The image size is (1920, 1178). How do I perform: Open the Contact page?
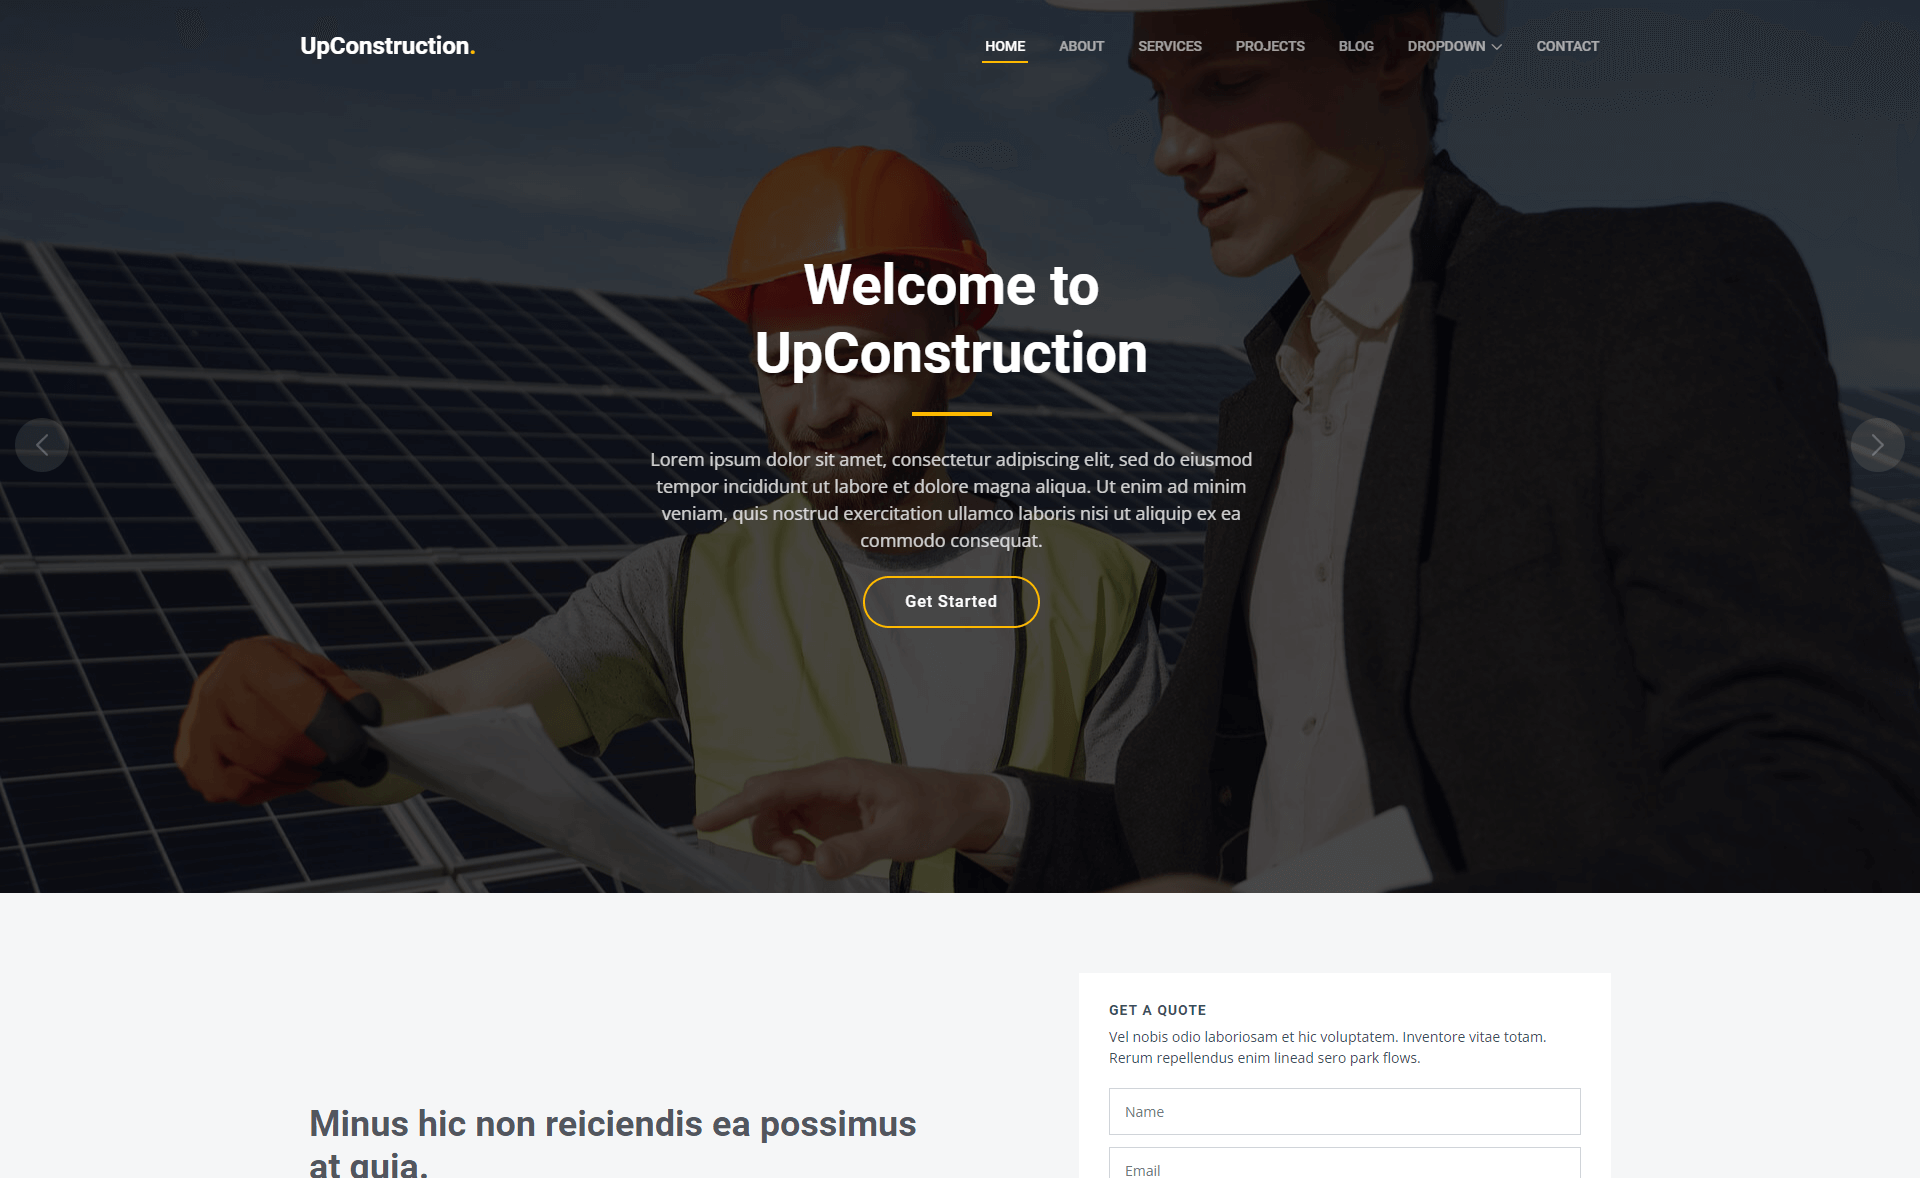click(1567, 46)
